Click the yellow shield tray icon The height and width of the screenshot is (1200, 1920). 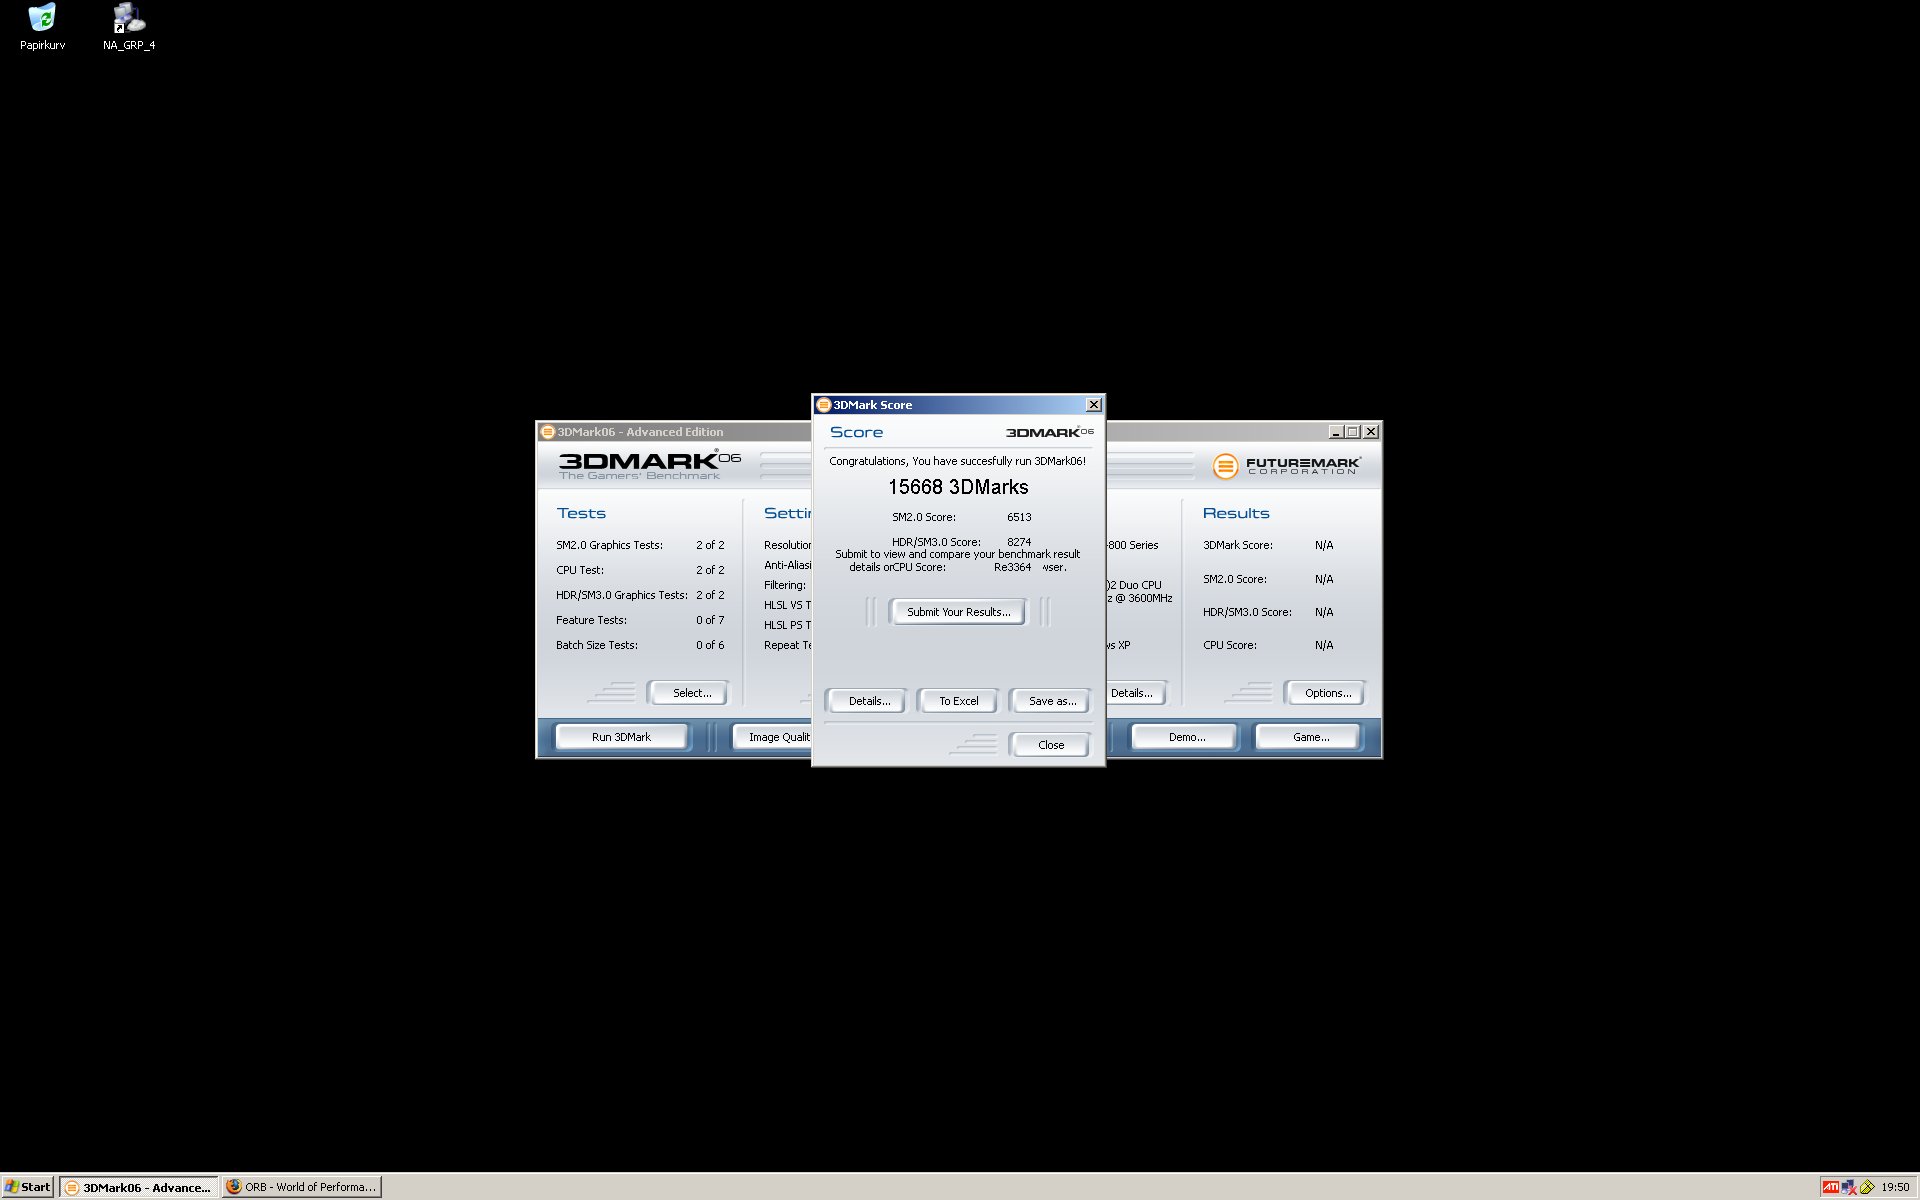pyautogui.click(x=1866, y=1187)
